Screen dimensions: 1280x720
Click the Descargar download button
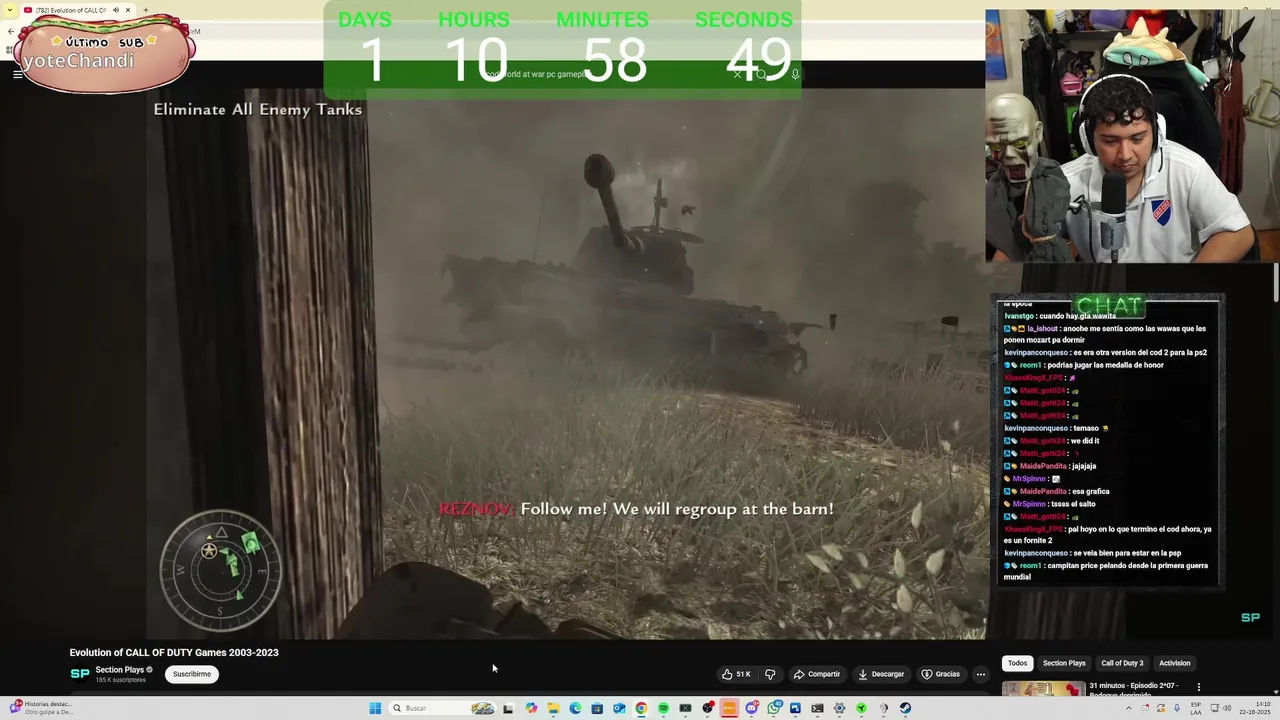(x=881, y=674)
